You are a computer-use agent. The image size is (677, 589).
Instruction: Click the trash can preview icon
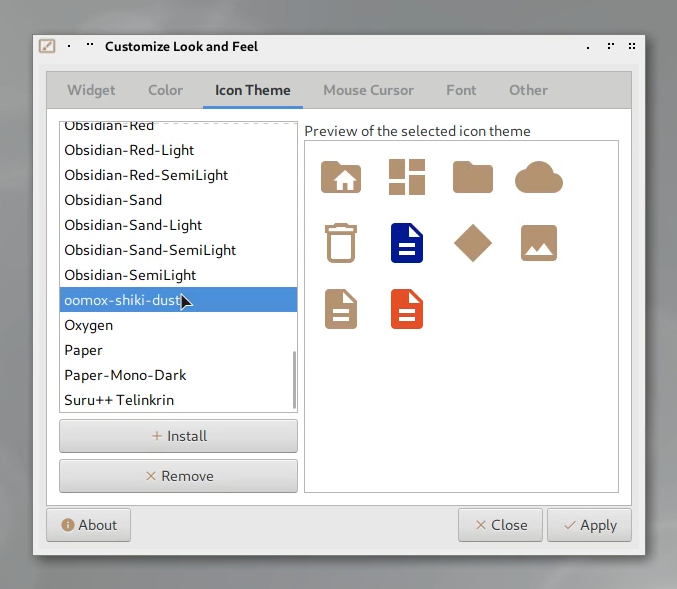341,243
